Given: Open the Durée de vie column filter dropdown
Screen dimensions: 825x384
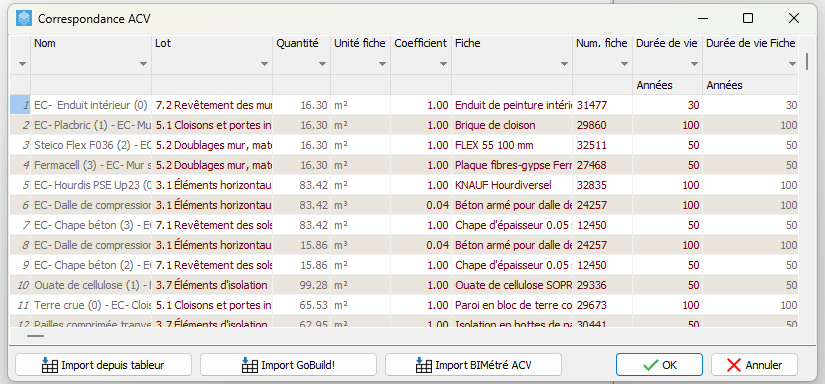Looking at the screenshot, I should pos(695,64).
